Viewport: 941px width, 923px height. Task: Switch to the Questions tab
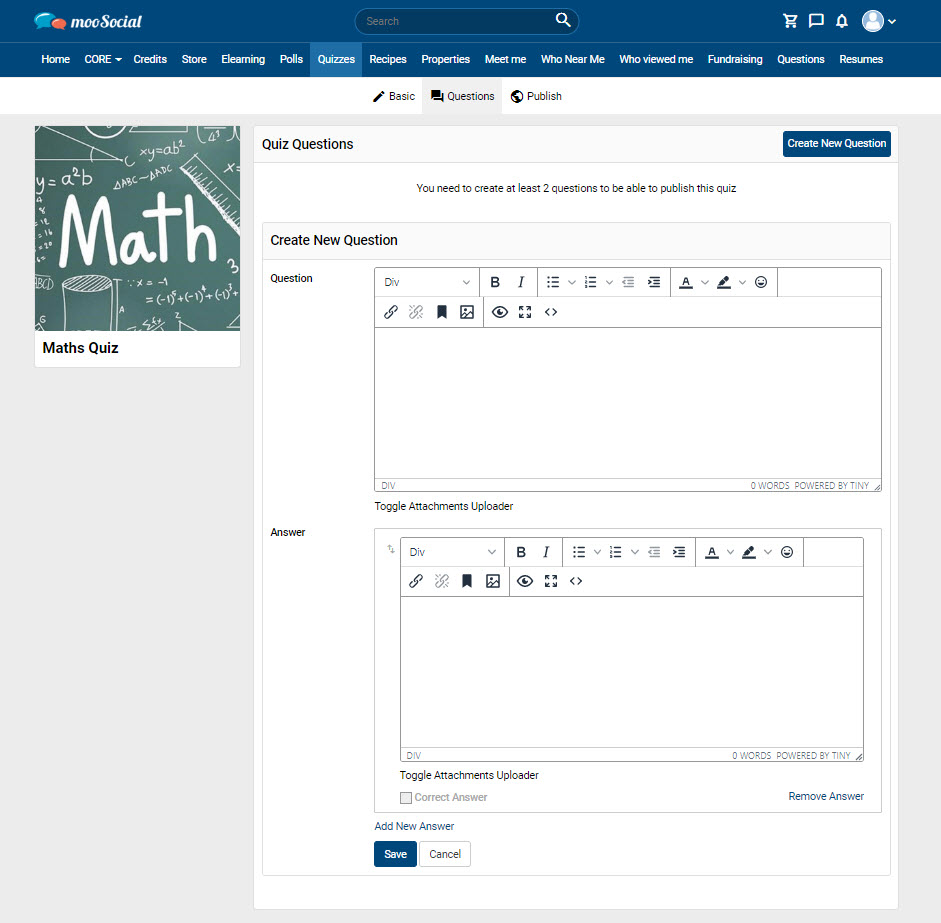[462, 96]
